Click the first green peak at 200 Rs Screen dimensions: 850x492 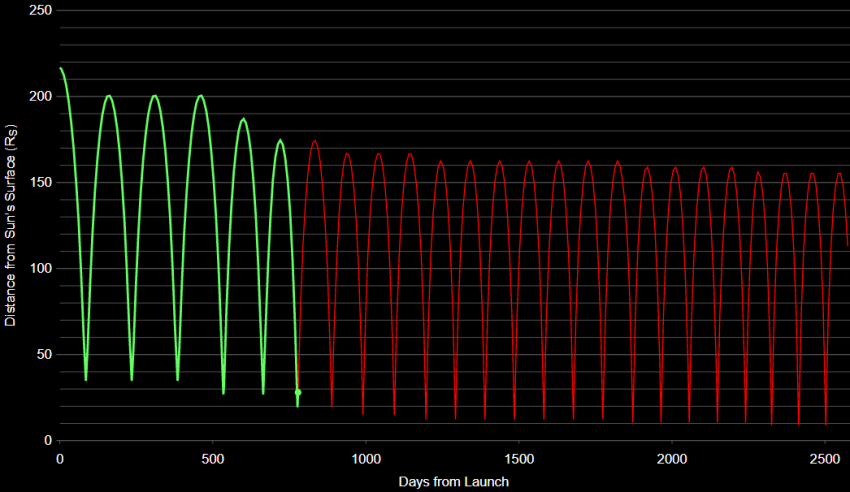(108, 96)
